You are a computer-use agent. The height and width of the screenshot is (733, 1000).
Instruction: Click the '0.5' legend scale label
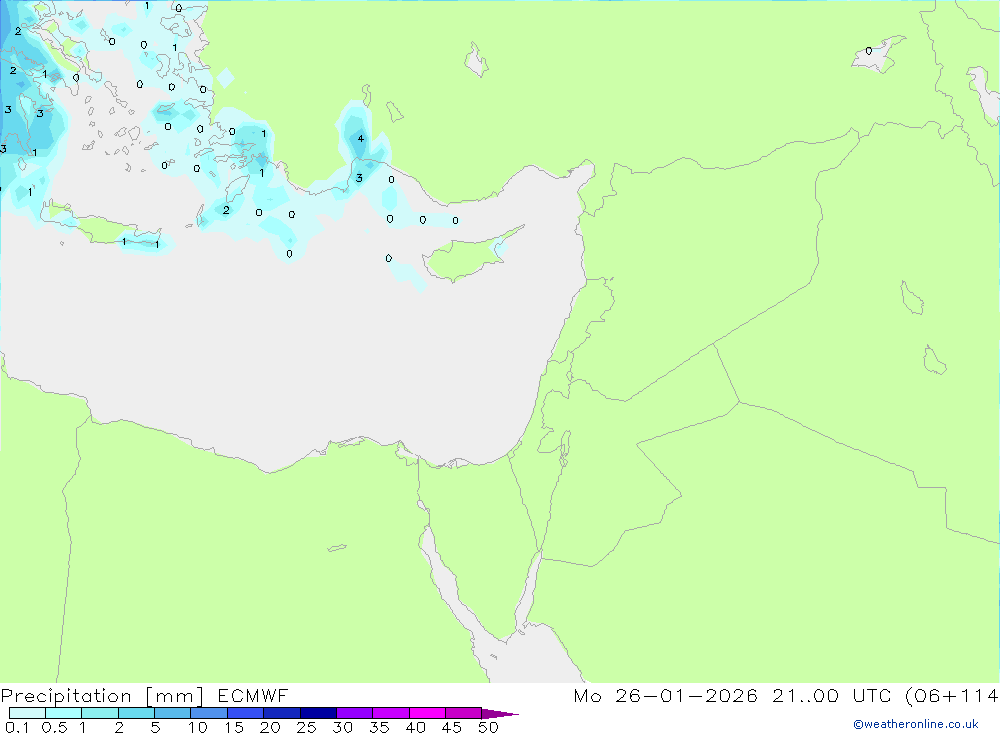pos(54,727)
